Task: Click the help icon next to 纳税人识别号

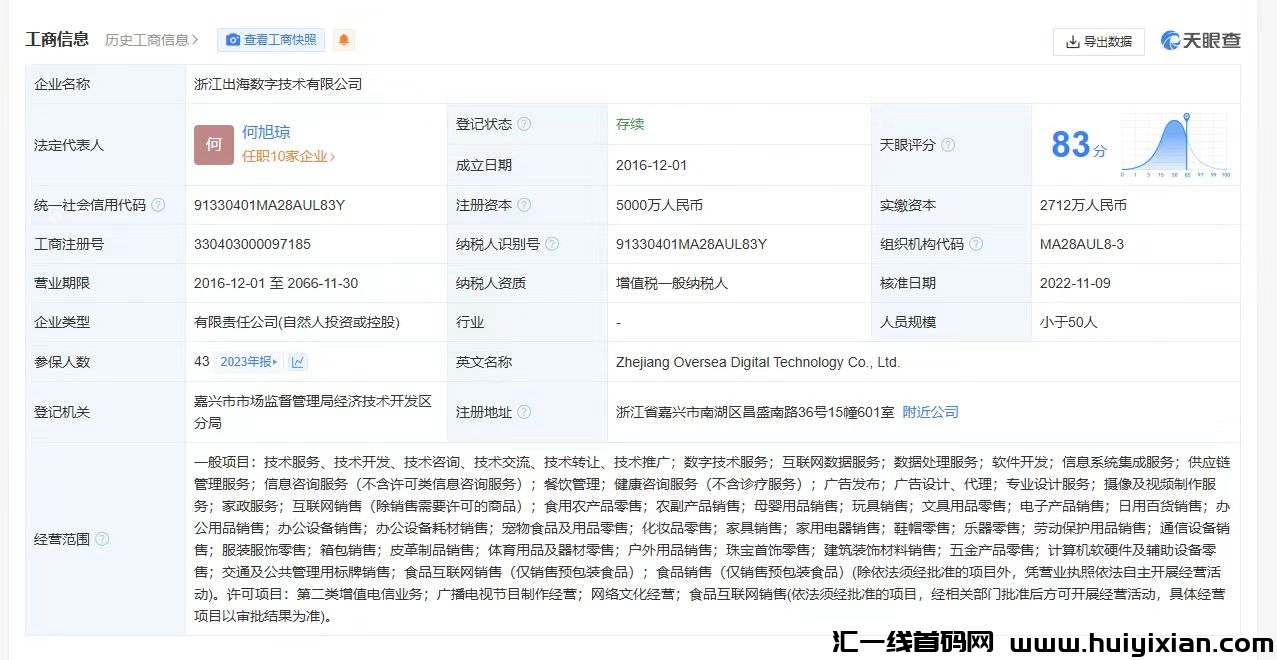Action: 552,244
